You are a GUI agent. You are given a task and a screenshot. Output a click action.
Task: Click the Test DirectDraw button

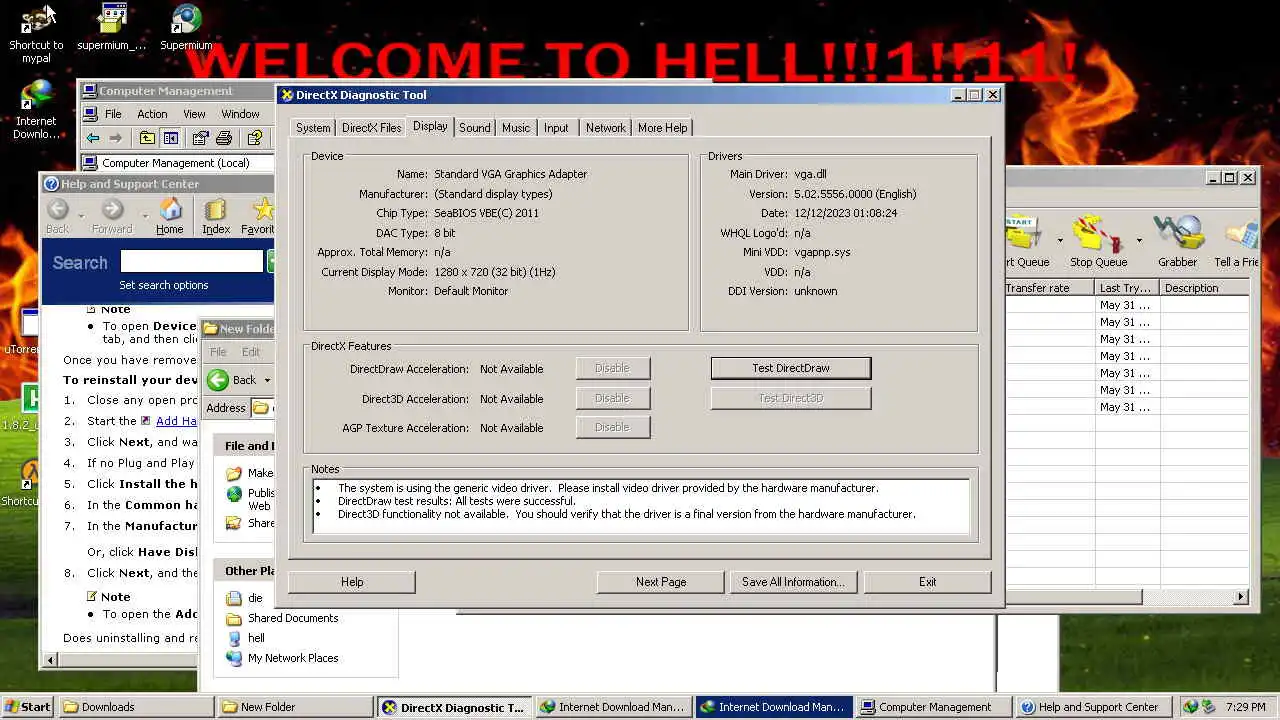pyautogui.click(x=791, y=368)
